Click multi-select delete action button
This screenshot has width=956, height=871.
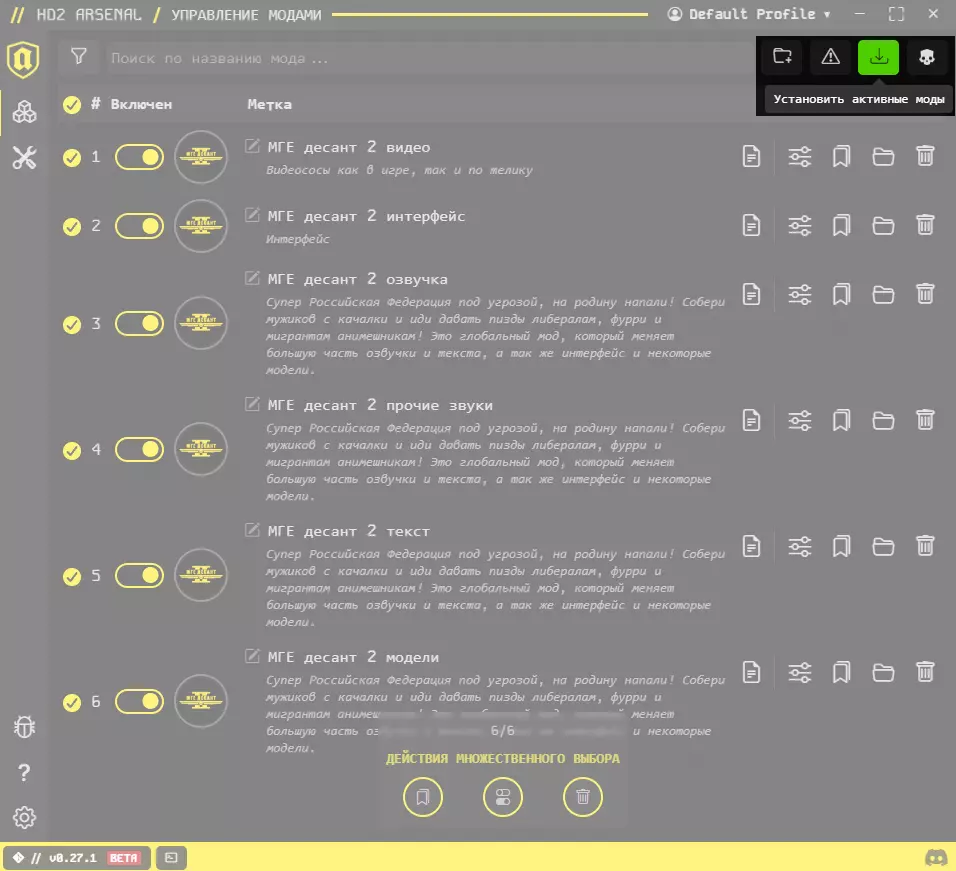click(582, 797)
